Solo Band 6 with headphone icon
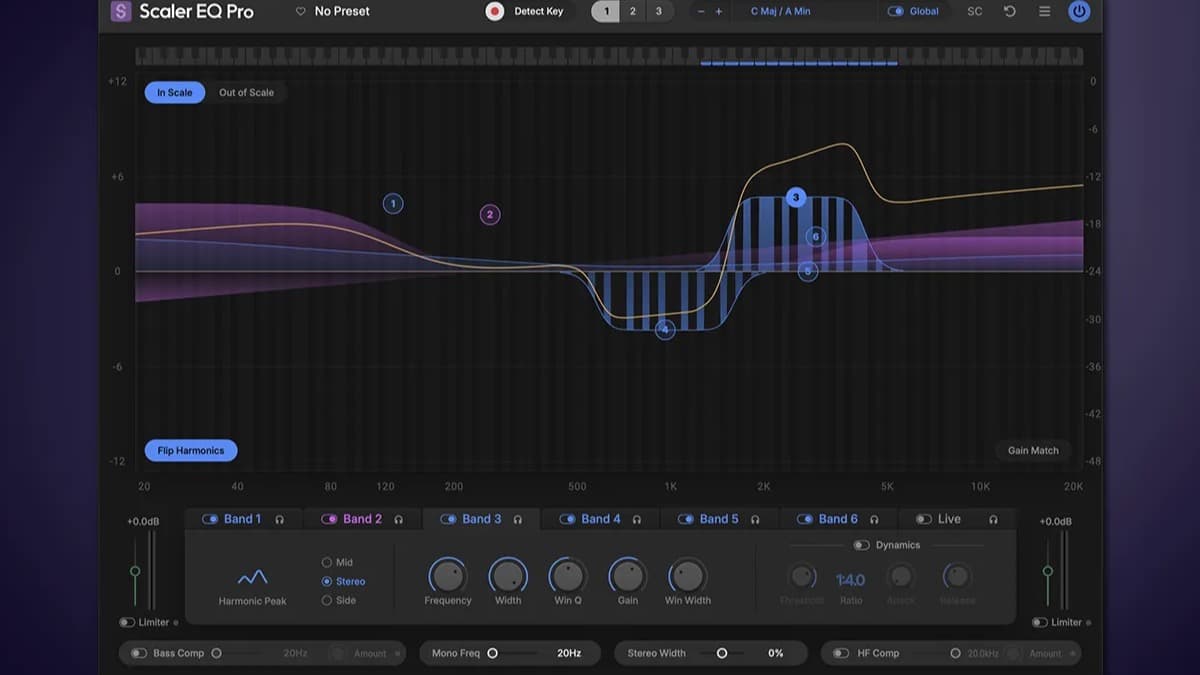This screenshot has height=675, width=1200. 874,520
